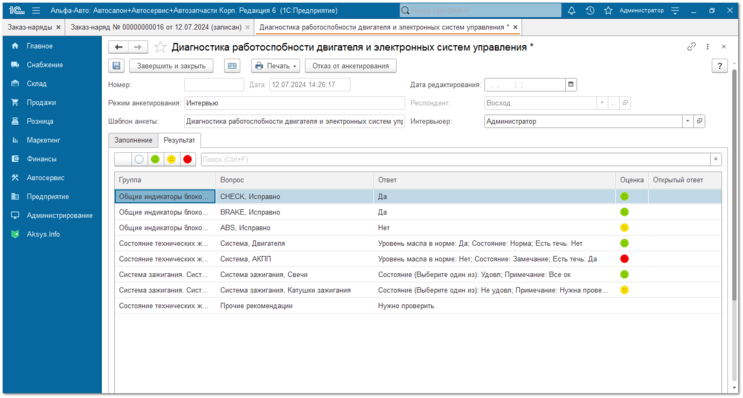Toggle empty-circle rating filter
Image resolution: width=743 pixels, height=398 pixels.
[x=139, y=159]
